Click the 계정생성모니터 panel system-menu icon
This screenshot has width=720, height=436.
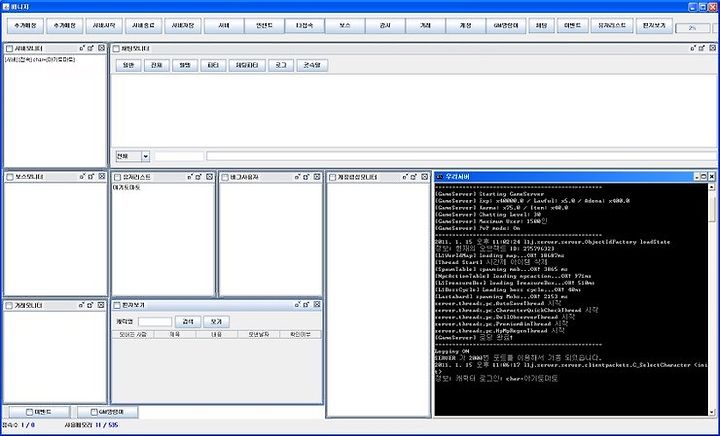point(332,177)
